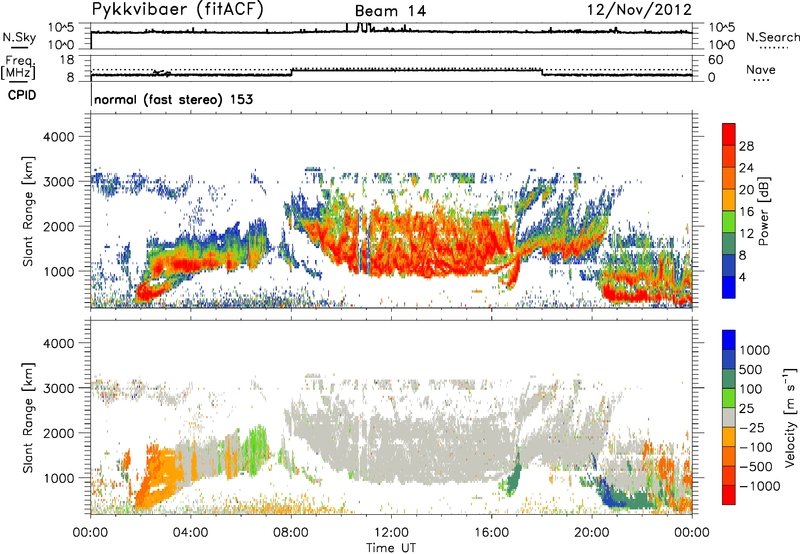This screenshot has height=554, width=800.
Task: Click the 'Slant Range [km]' label of the power panel
Action: coord(28,211)
